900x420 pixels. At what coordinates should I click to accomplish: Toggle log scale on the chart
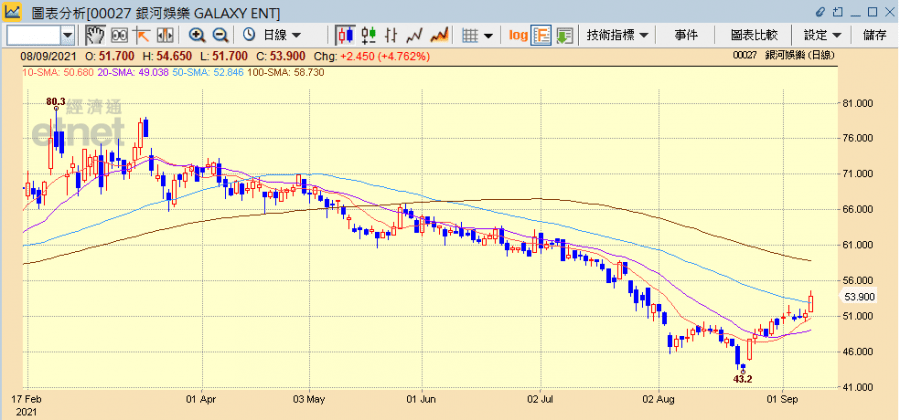coord(518,35)
